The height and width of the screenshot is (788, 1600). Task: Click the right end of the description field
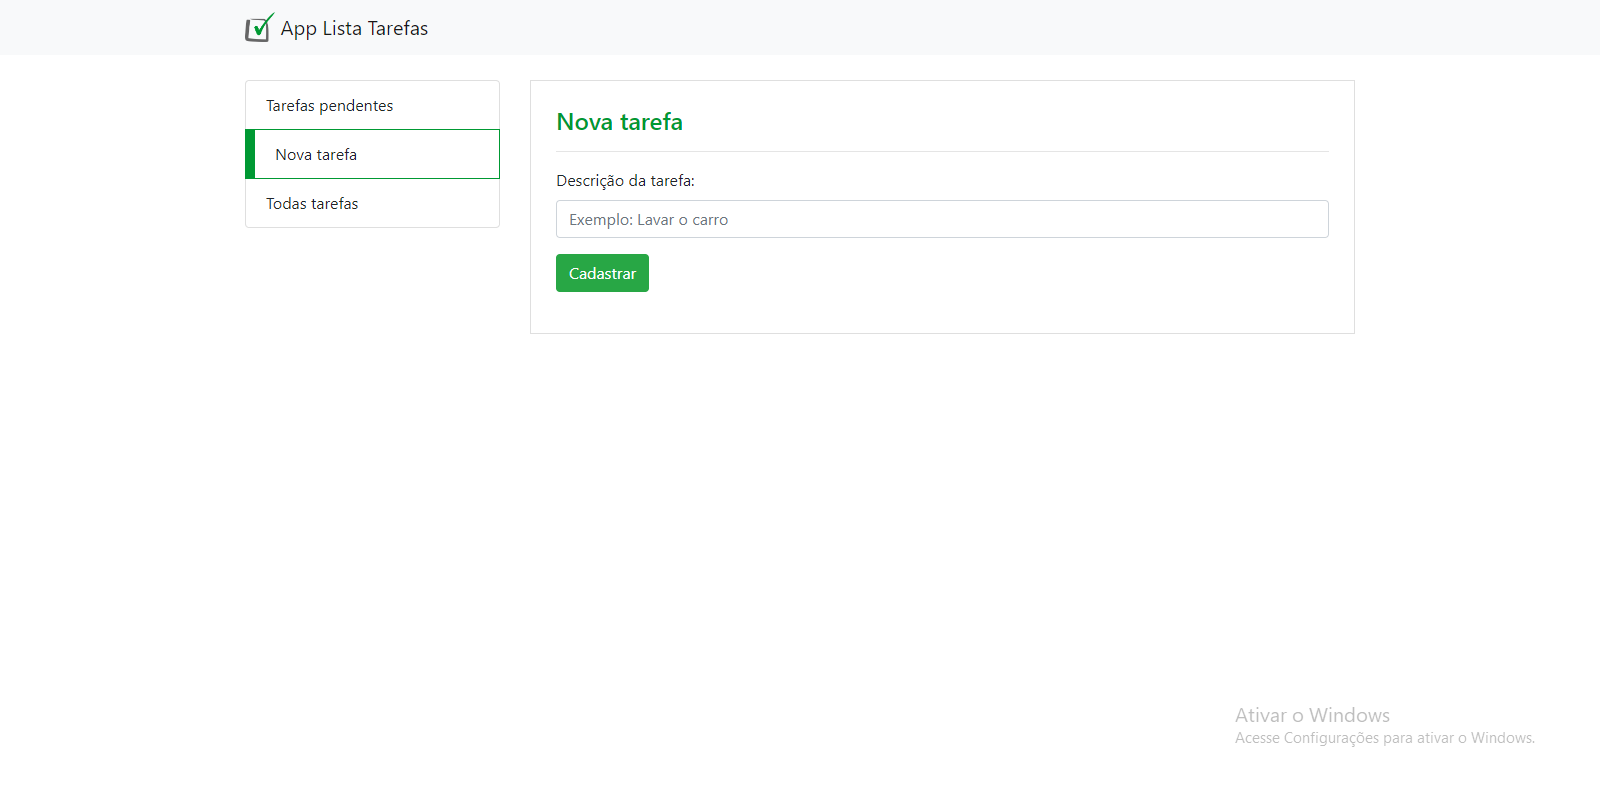[x=1300, y=219]
